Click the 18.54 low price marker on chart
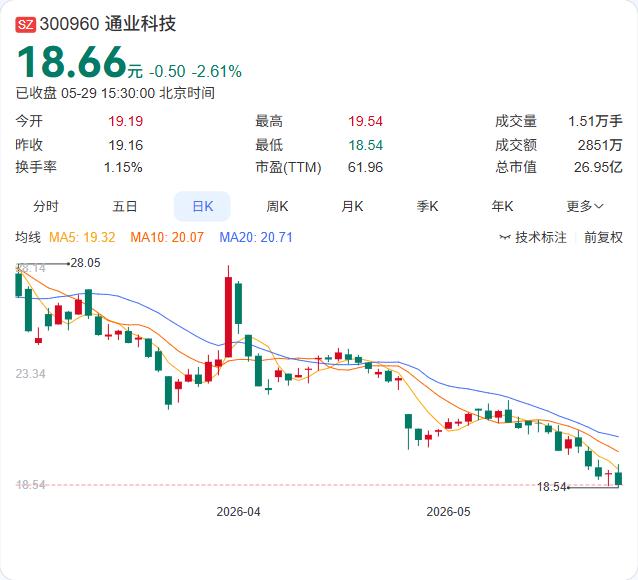 pos(551,487)
